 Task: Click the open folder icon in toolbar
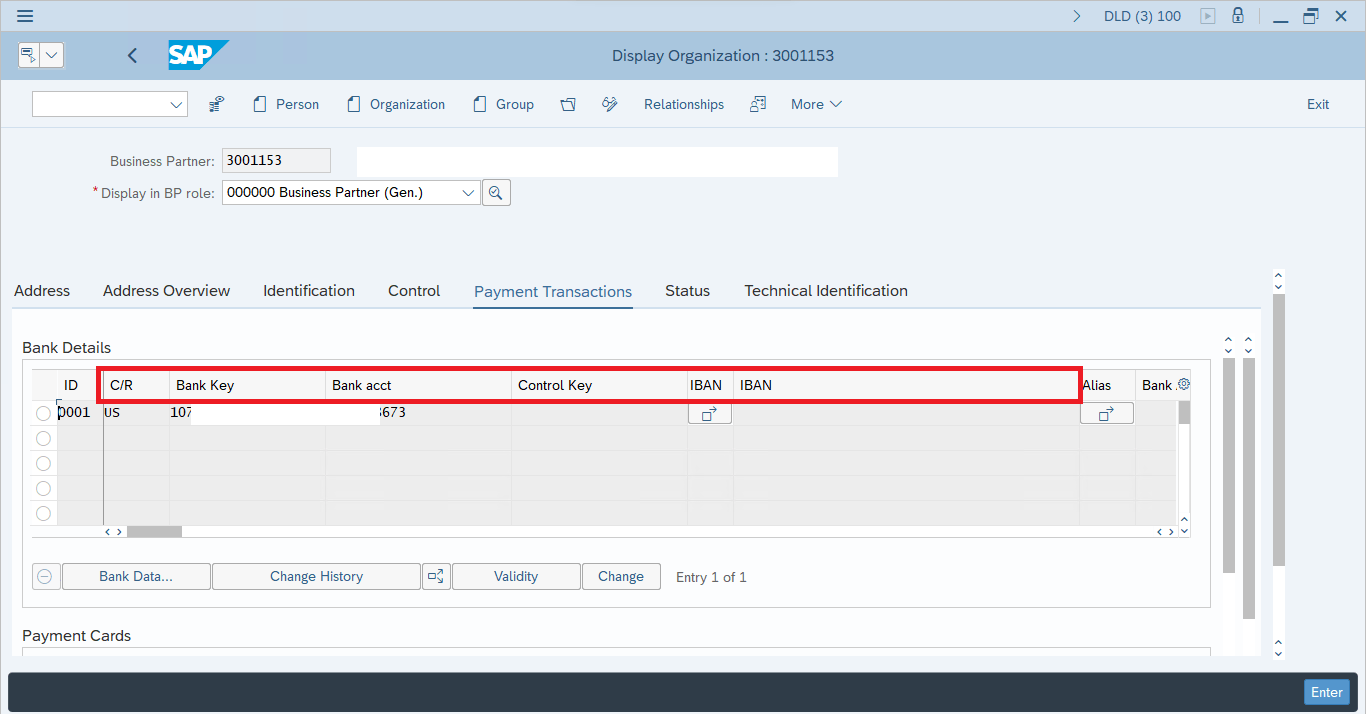click(568, 104)
